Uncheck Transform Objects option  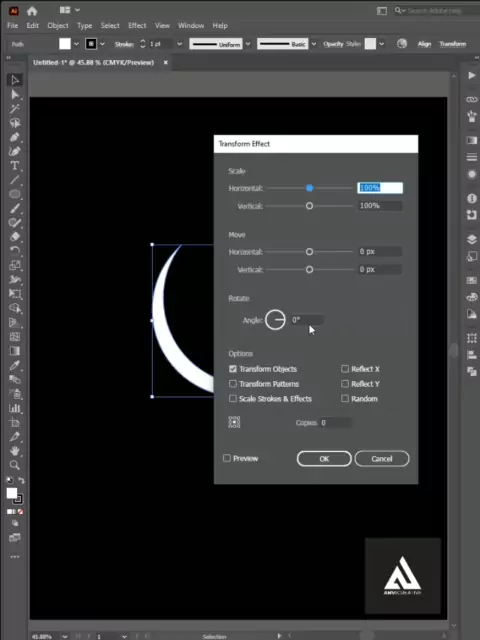pos(233,369)
